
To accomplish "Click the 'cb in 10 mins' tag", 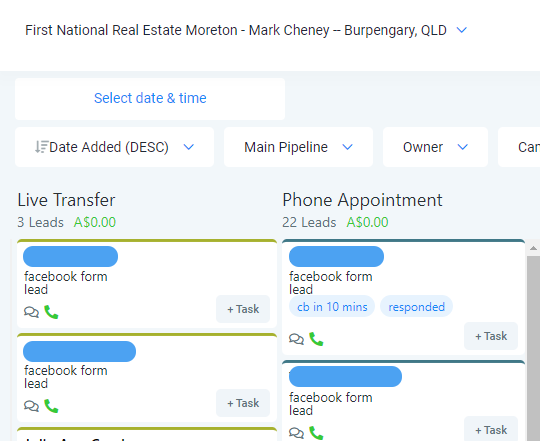I will pyautogui.click(x=332, y=306).
